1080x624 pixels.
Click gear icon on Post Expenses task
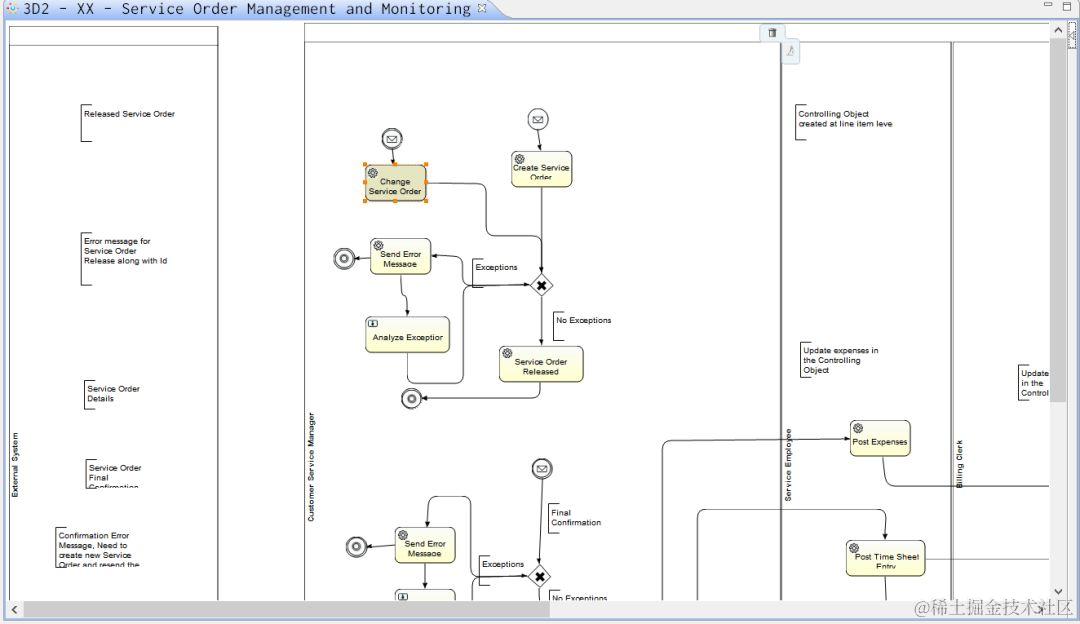point(858,428)
